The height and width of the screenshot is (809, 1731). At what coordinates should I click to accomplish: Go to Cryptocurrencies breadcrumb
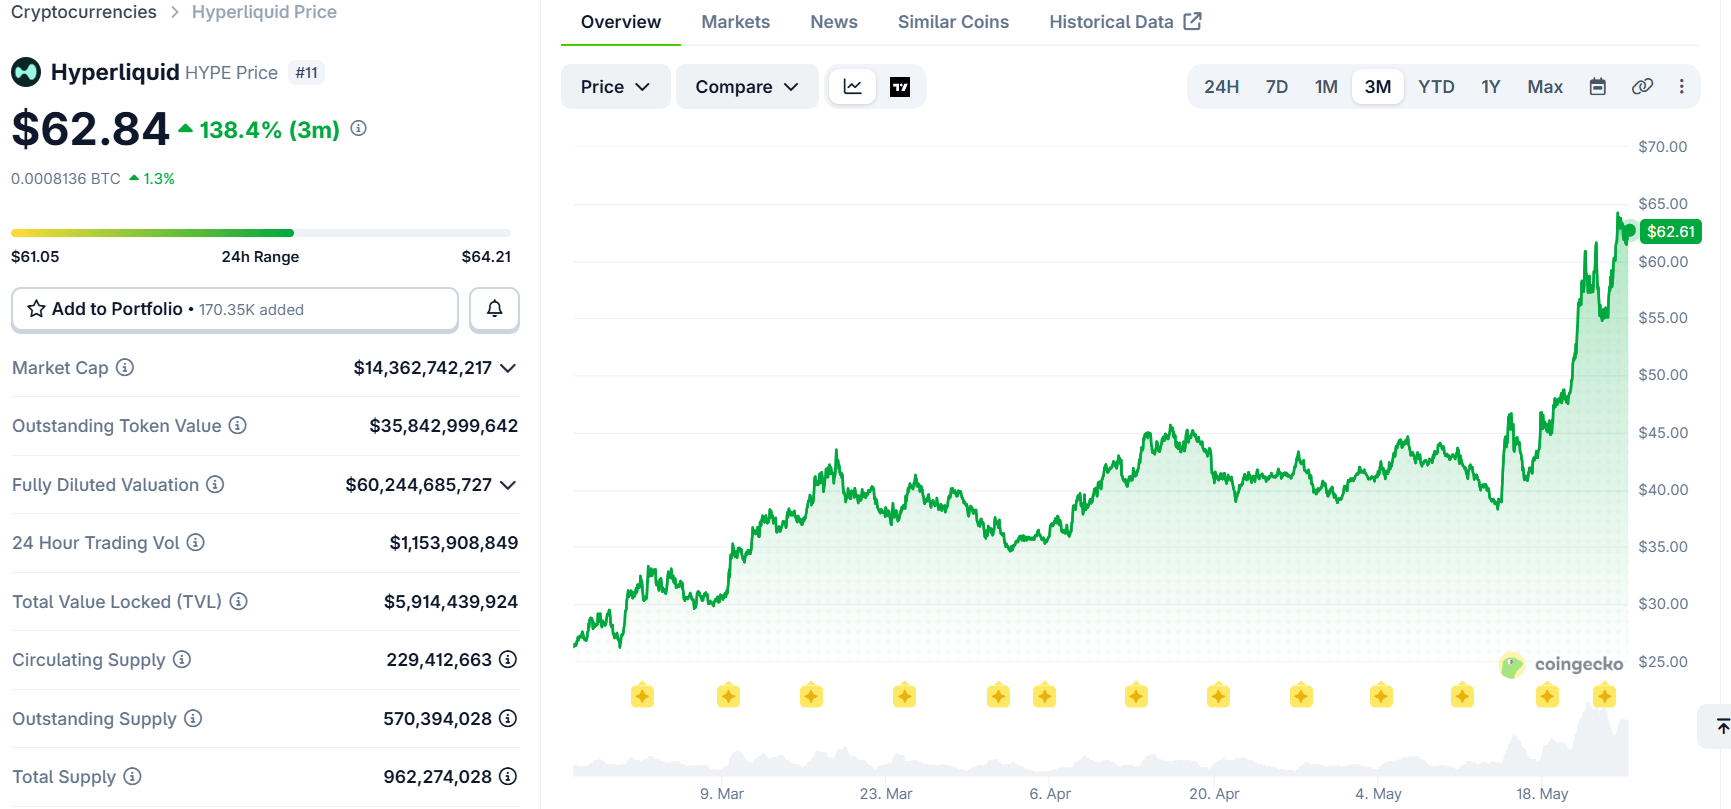pos(84,12)
